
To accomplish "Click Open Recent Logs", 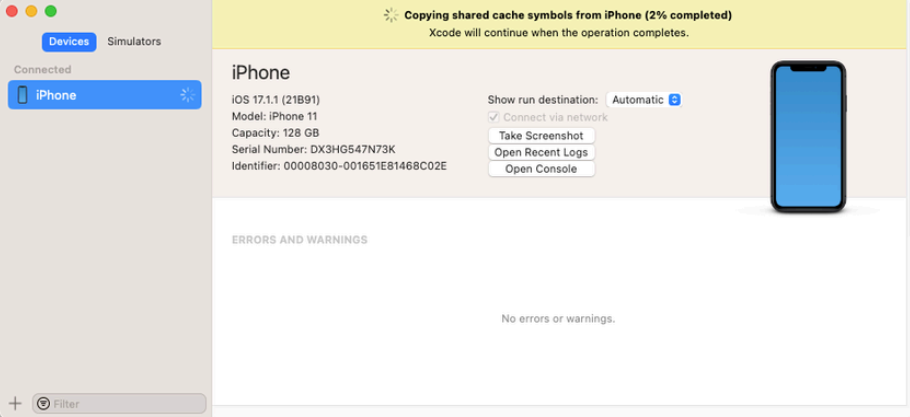I will pos(541,152).
